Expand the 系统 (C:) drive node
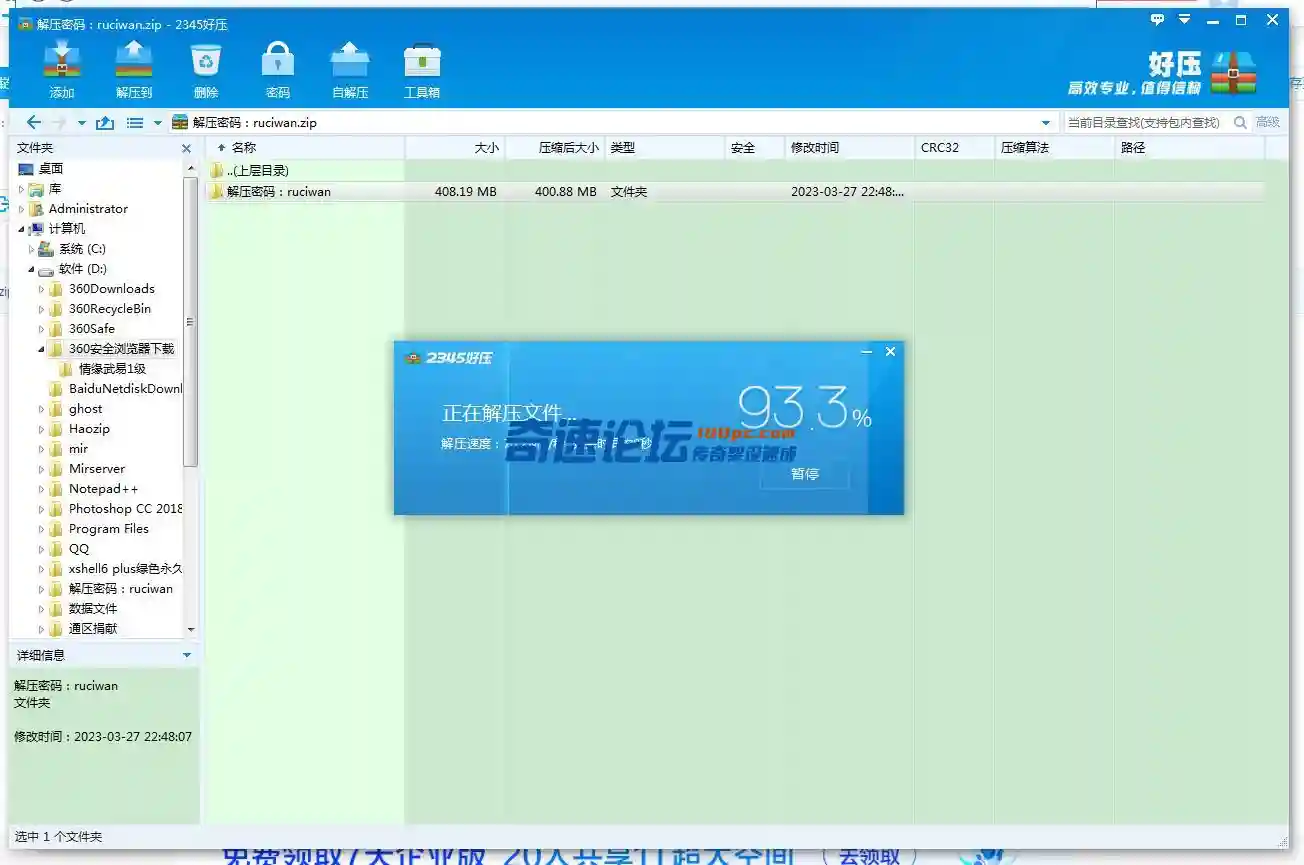1304x865 pixels. (32, 248)
